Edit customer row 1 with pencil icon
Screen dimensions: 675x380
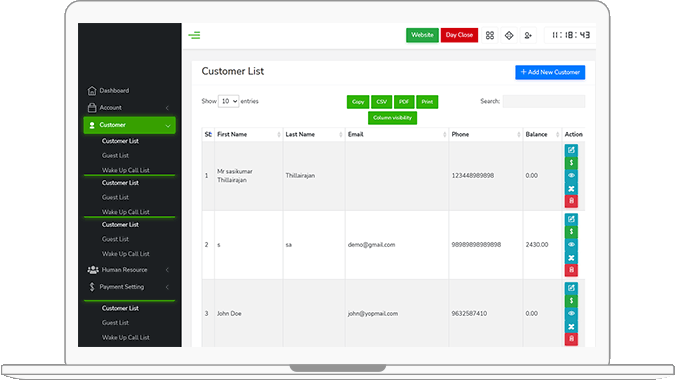click(x=571, y=150)
